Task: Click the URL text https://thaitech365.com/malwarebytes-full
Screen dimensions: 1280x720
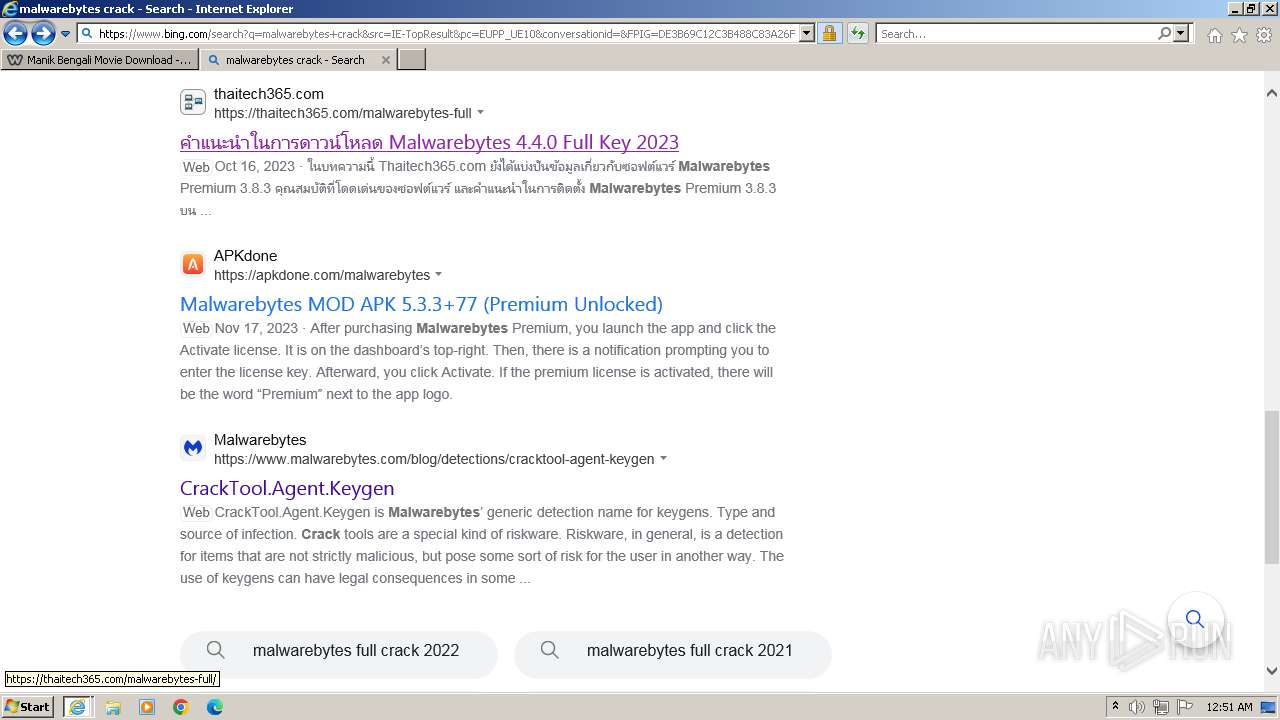Action: point(343,113)
